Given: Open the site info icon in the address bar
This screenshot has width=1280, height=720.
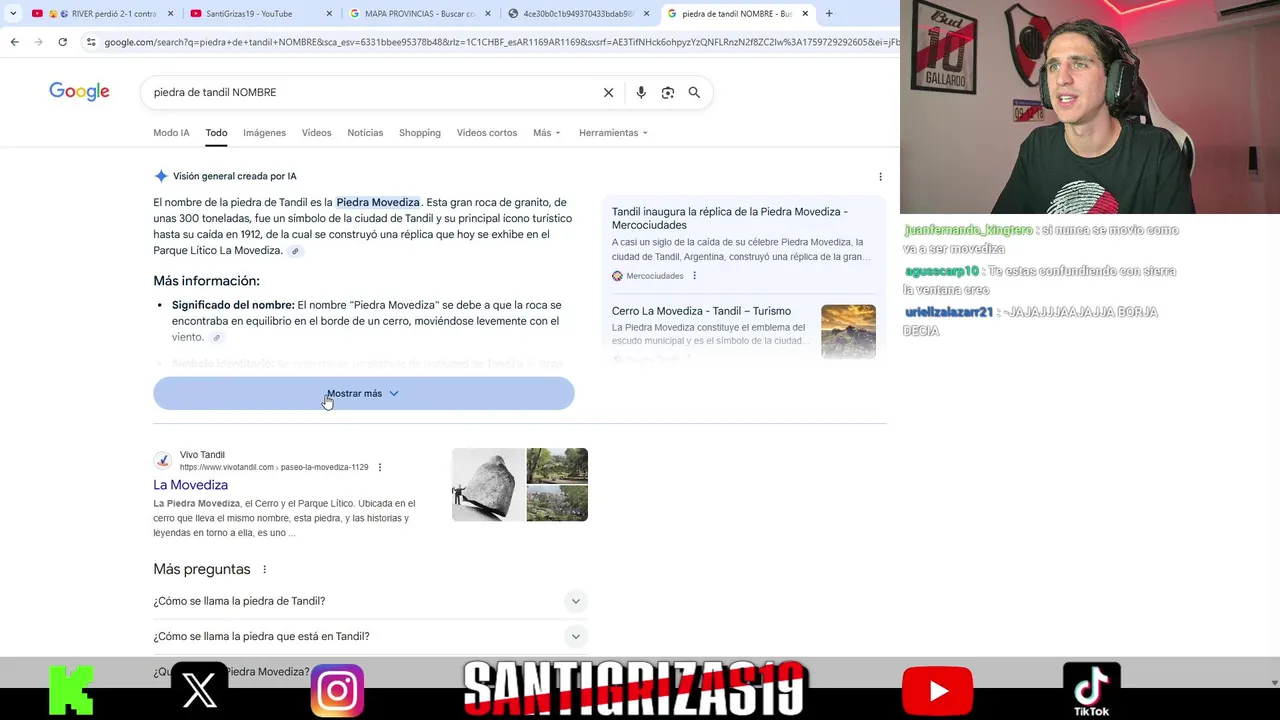Looking at the screenshot, I should coord(91,42).
